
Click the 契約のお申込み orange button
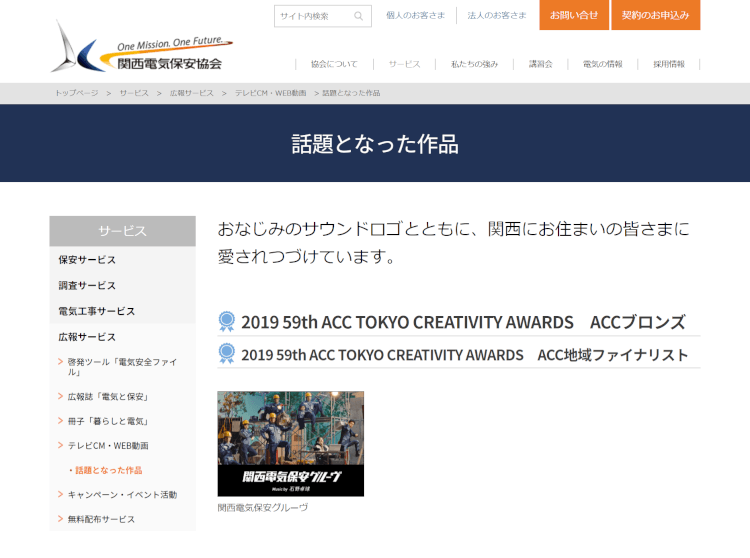point(655,15)
